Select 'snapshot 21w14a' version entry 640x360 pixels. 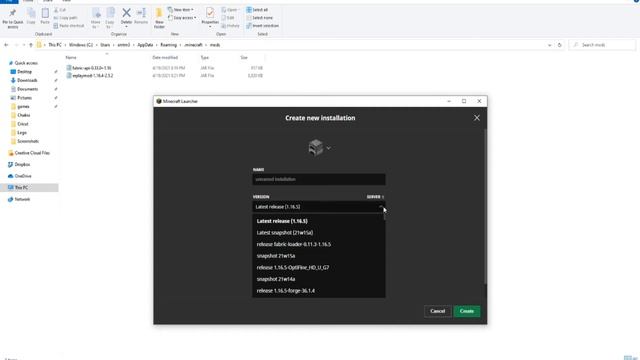coord(276,279)
